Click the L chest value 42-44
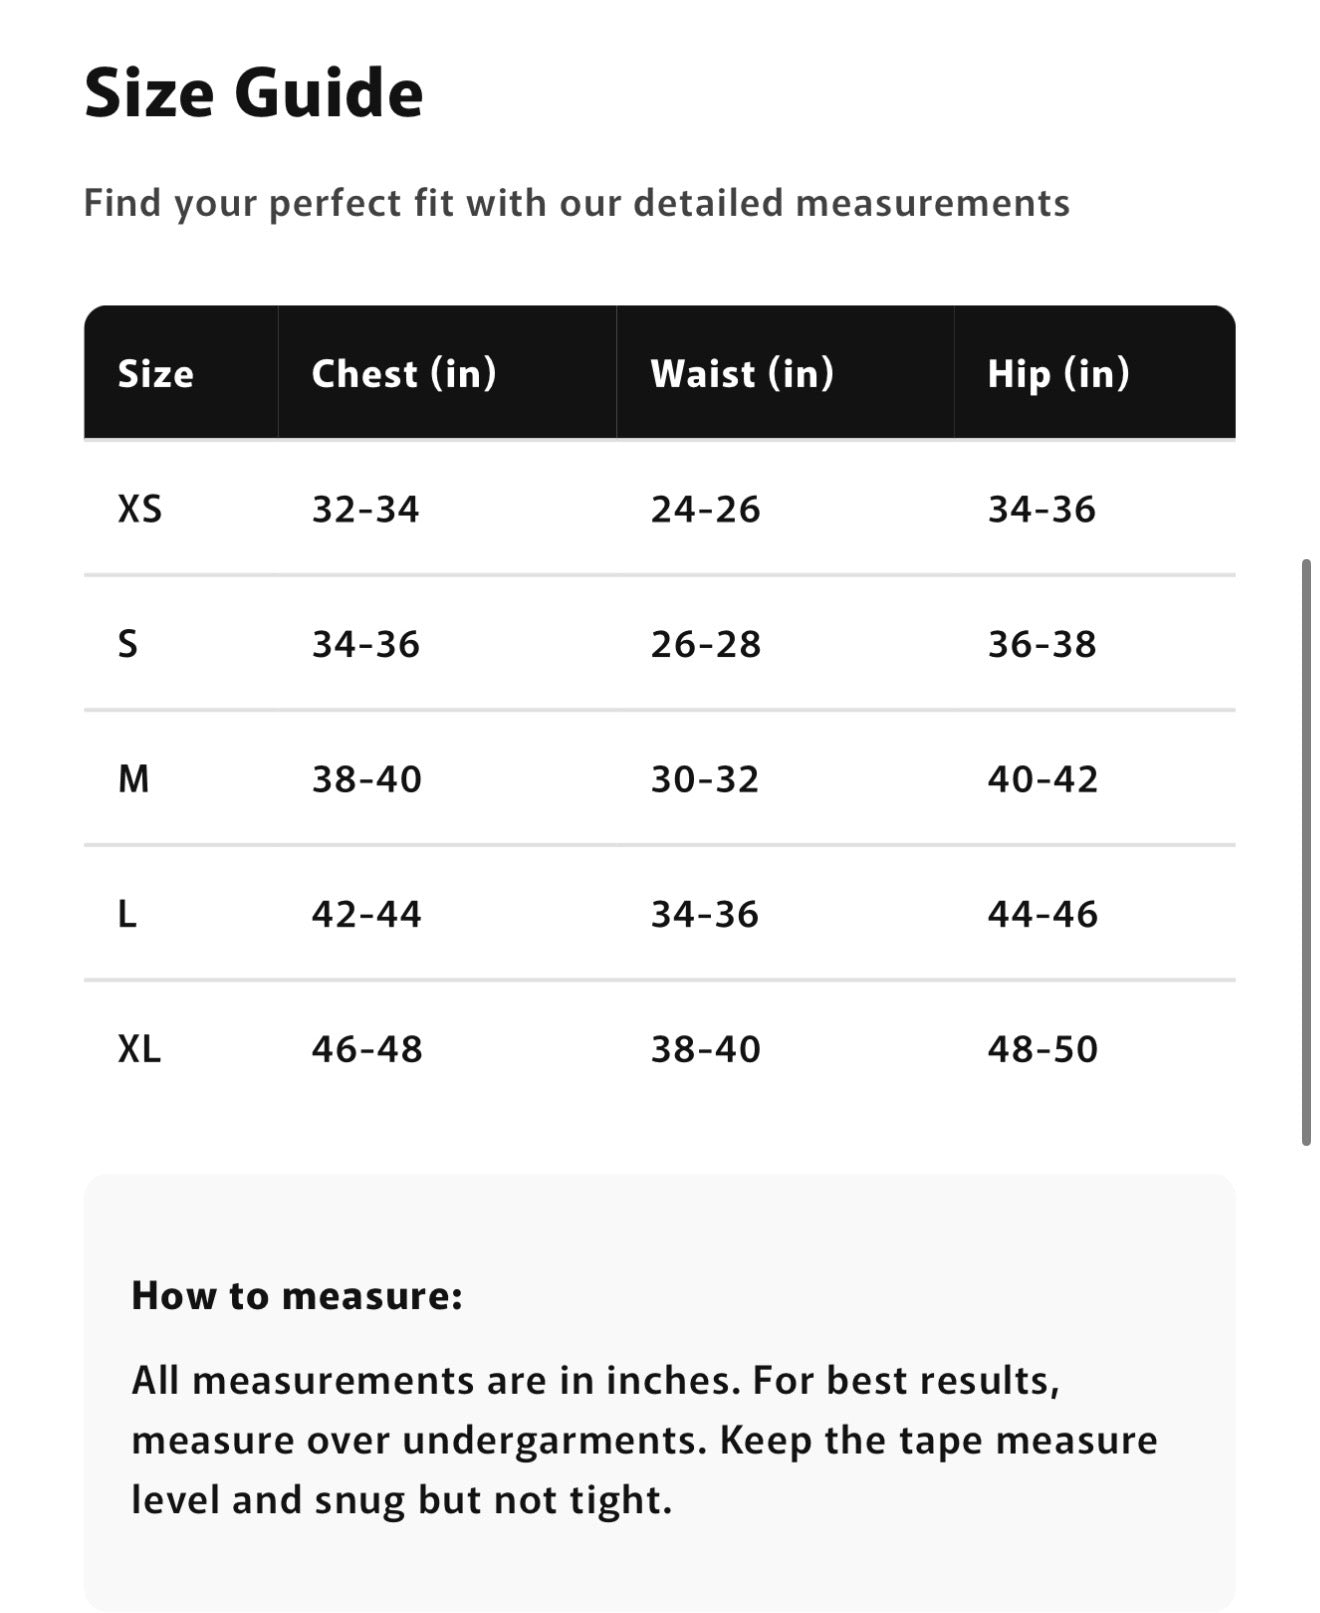The height and width of the screenshot is (1613, 1320). coord(366,914)
